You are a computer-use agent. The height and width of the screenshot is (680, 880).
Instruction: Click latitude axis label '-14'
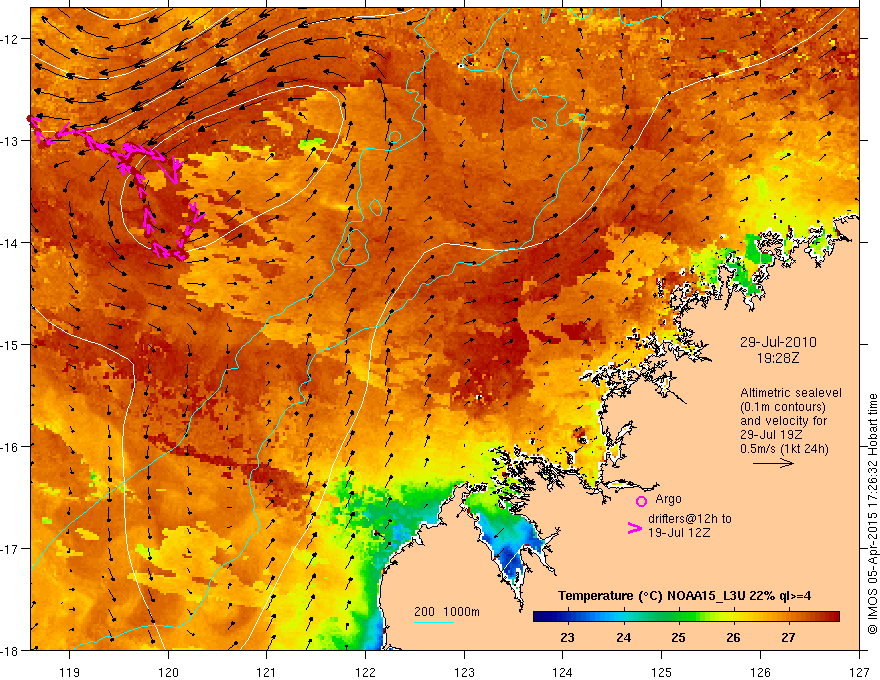click(x=10, y=243)
